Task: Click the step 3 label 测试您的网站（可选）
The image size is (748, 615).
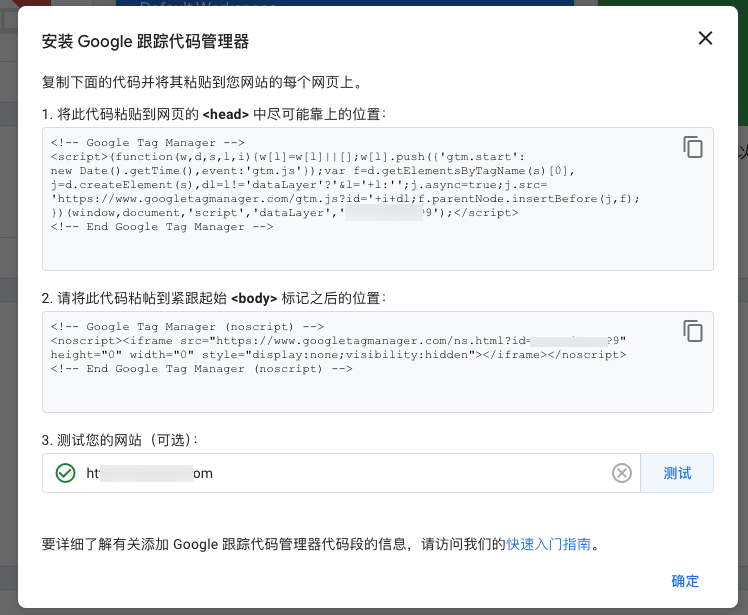Action: tap(120, 440)
